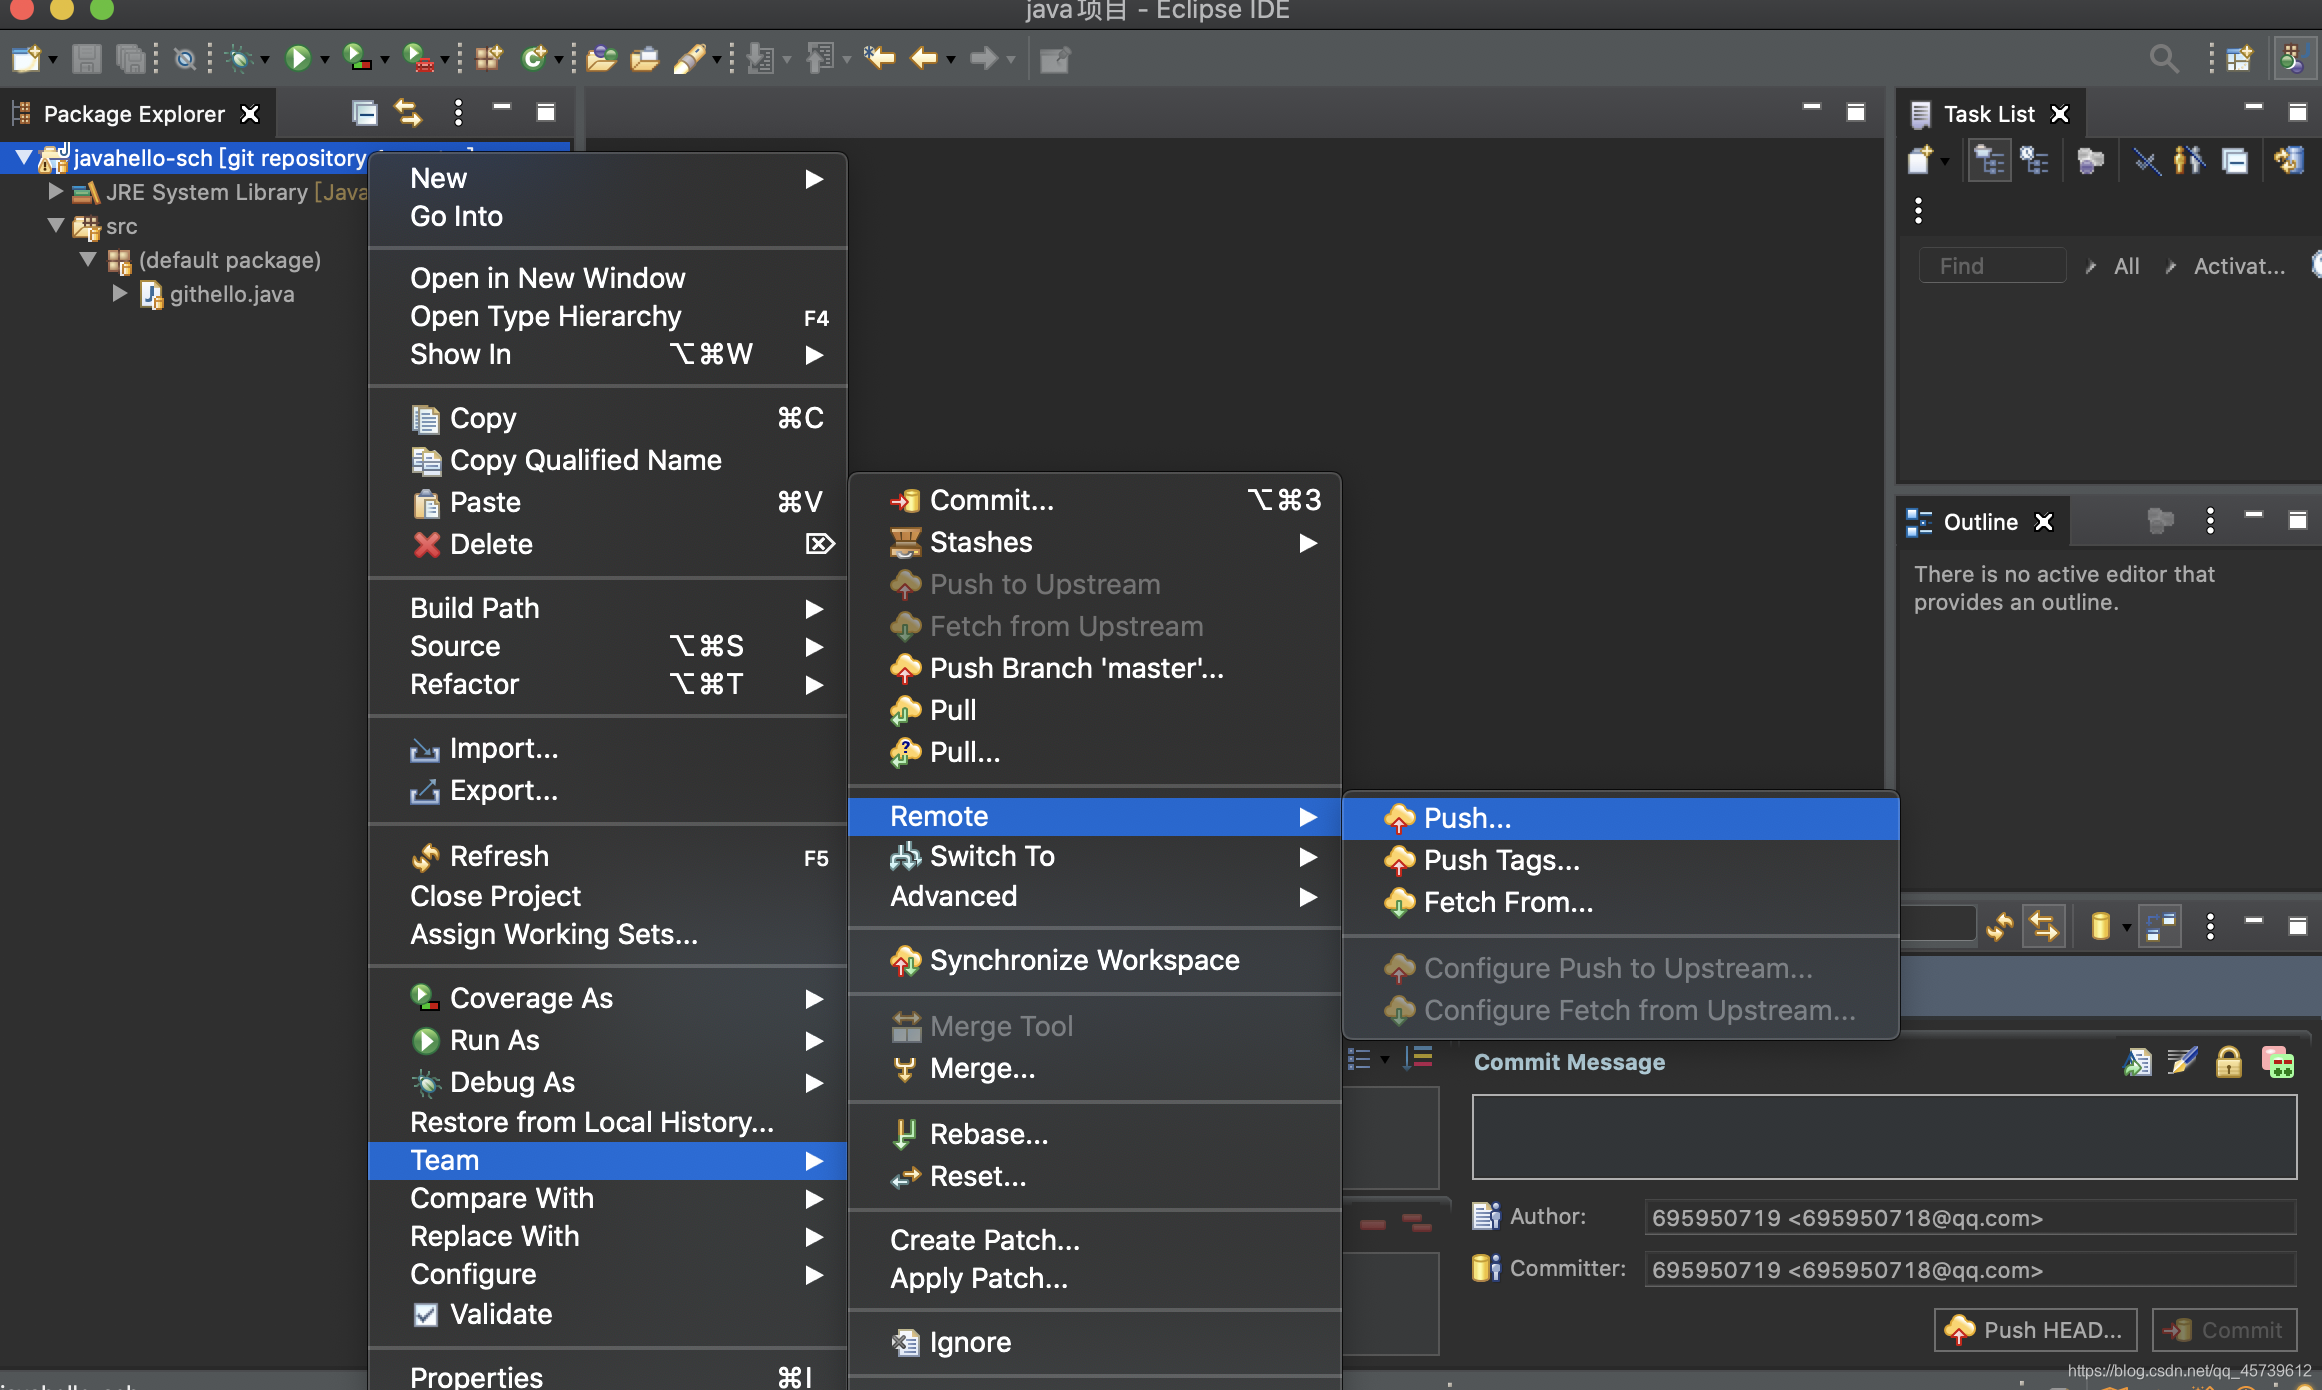2322x1390 pixels.
Task: Switch to the Package Explorer tab
Action: (x=135, y=114)
